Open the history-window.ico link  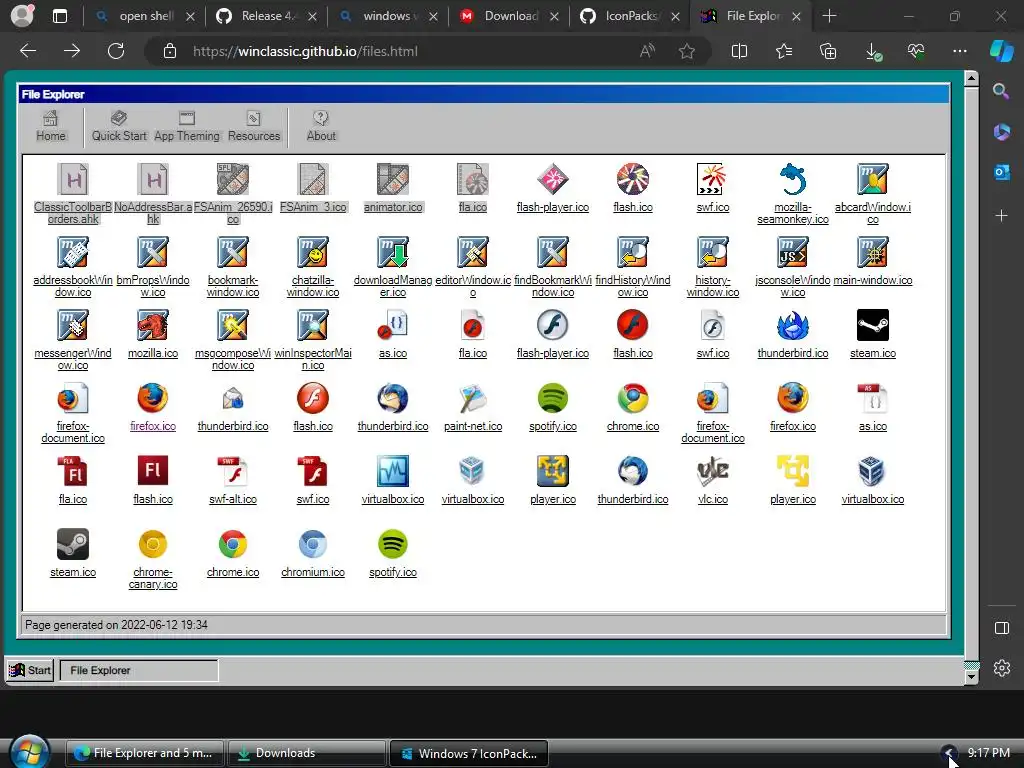coord(712,286)
